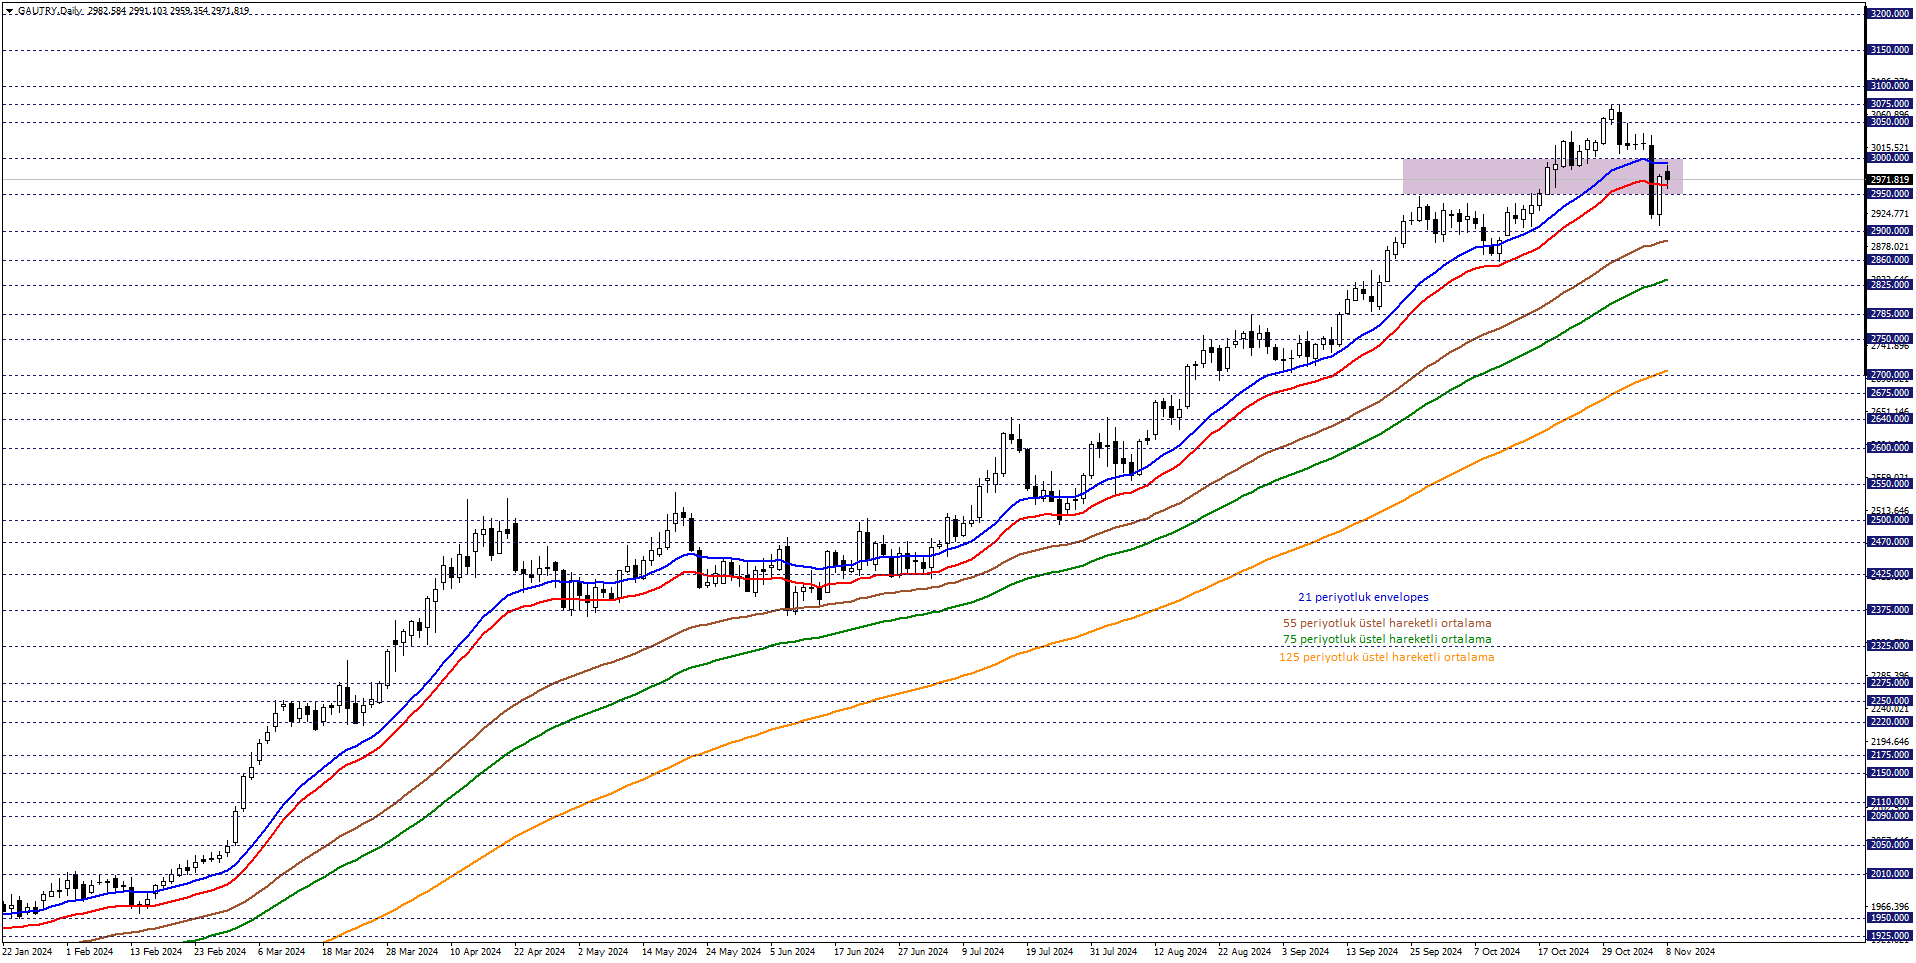
Task: Click the 2825.000 price level label
Action: tap(1890, 285)
